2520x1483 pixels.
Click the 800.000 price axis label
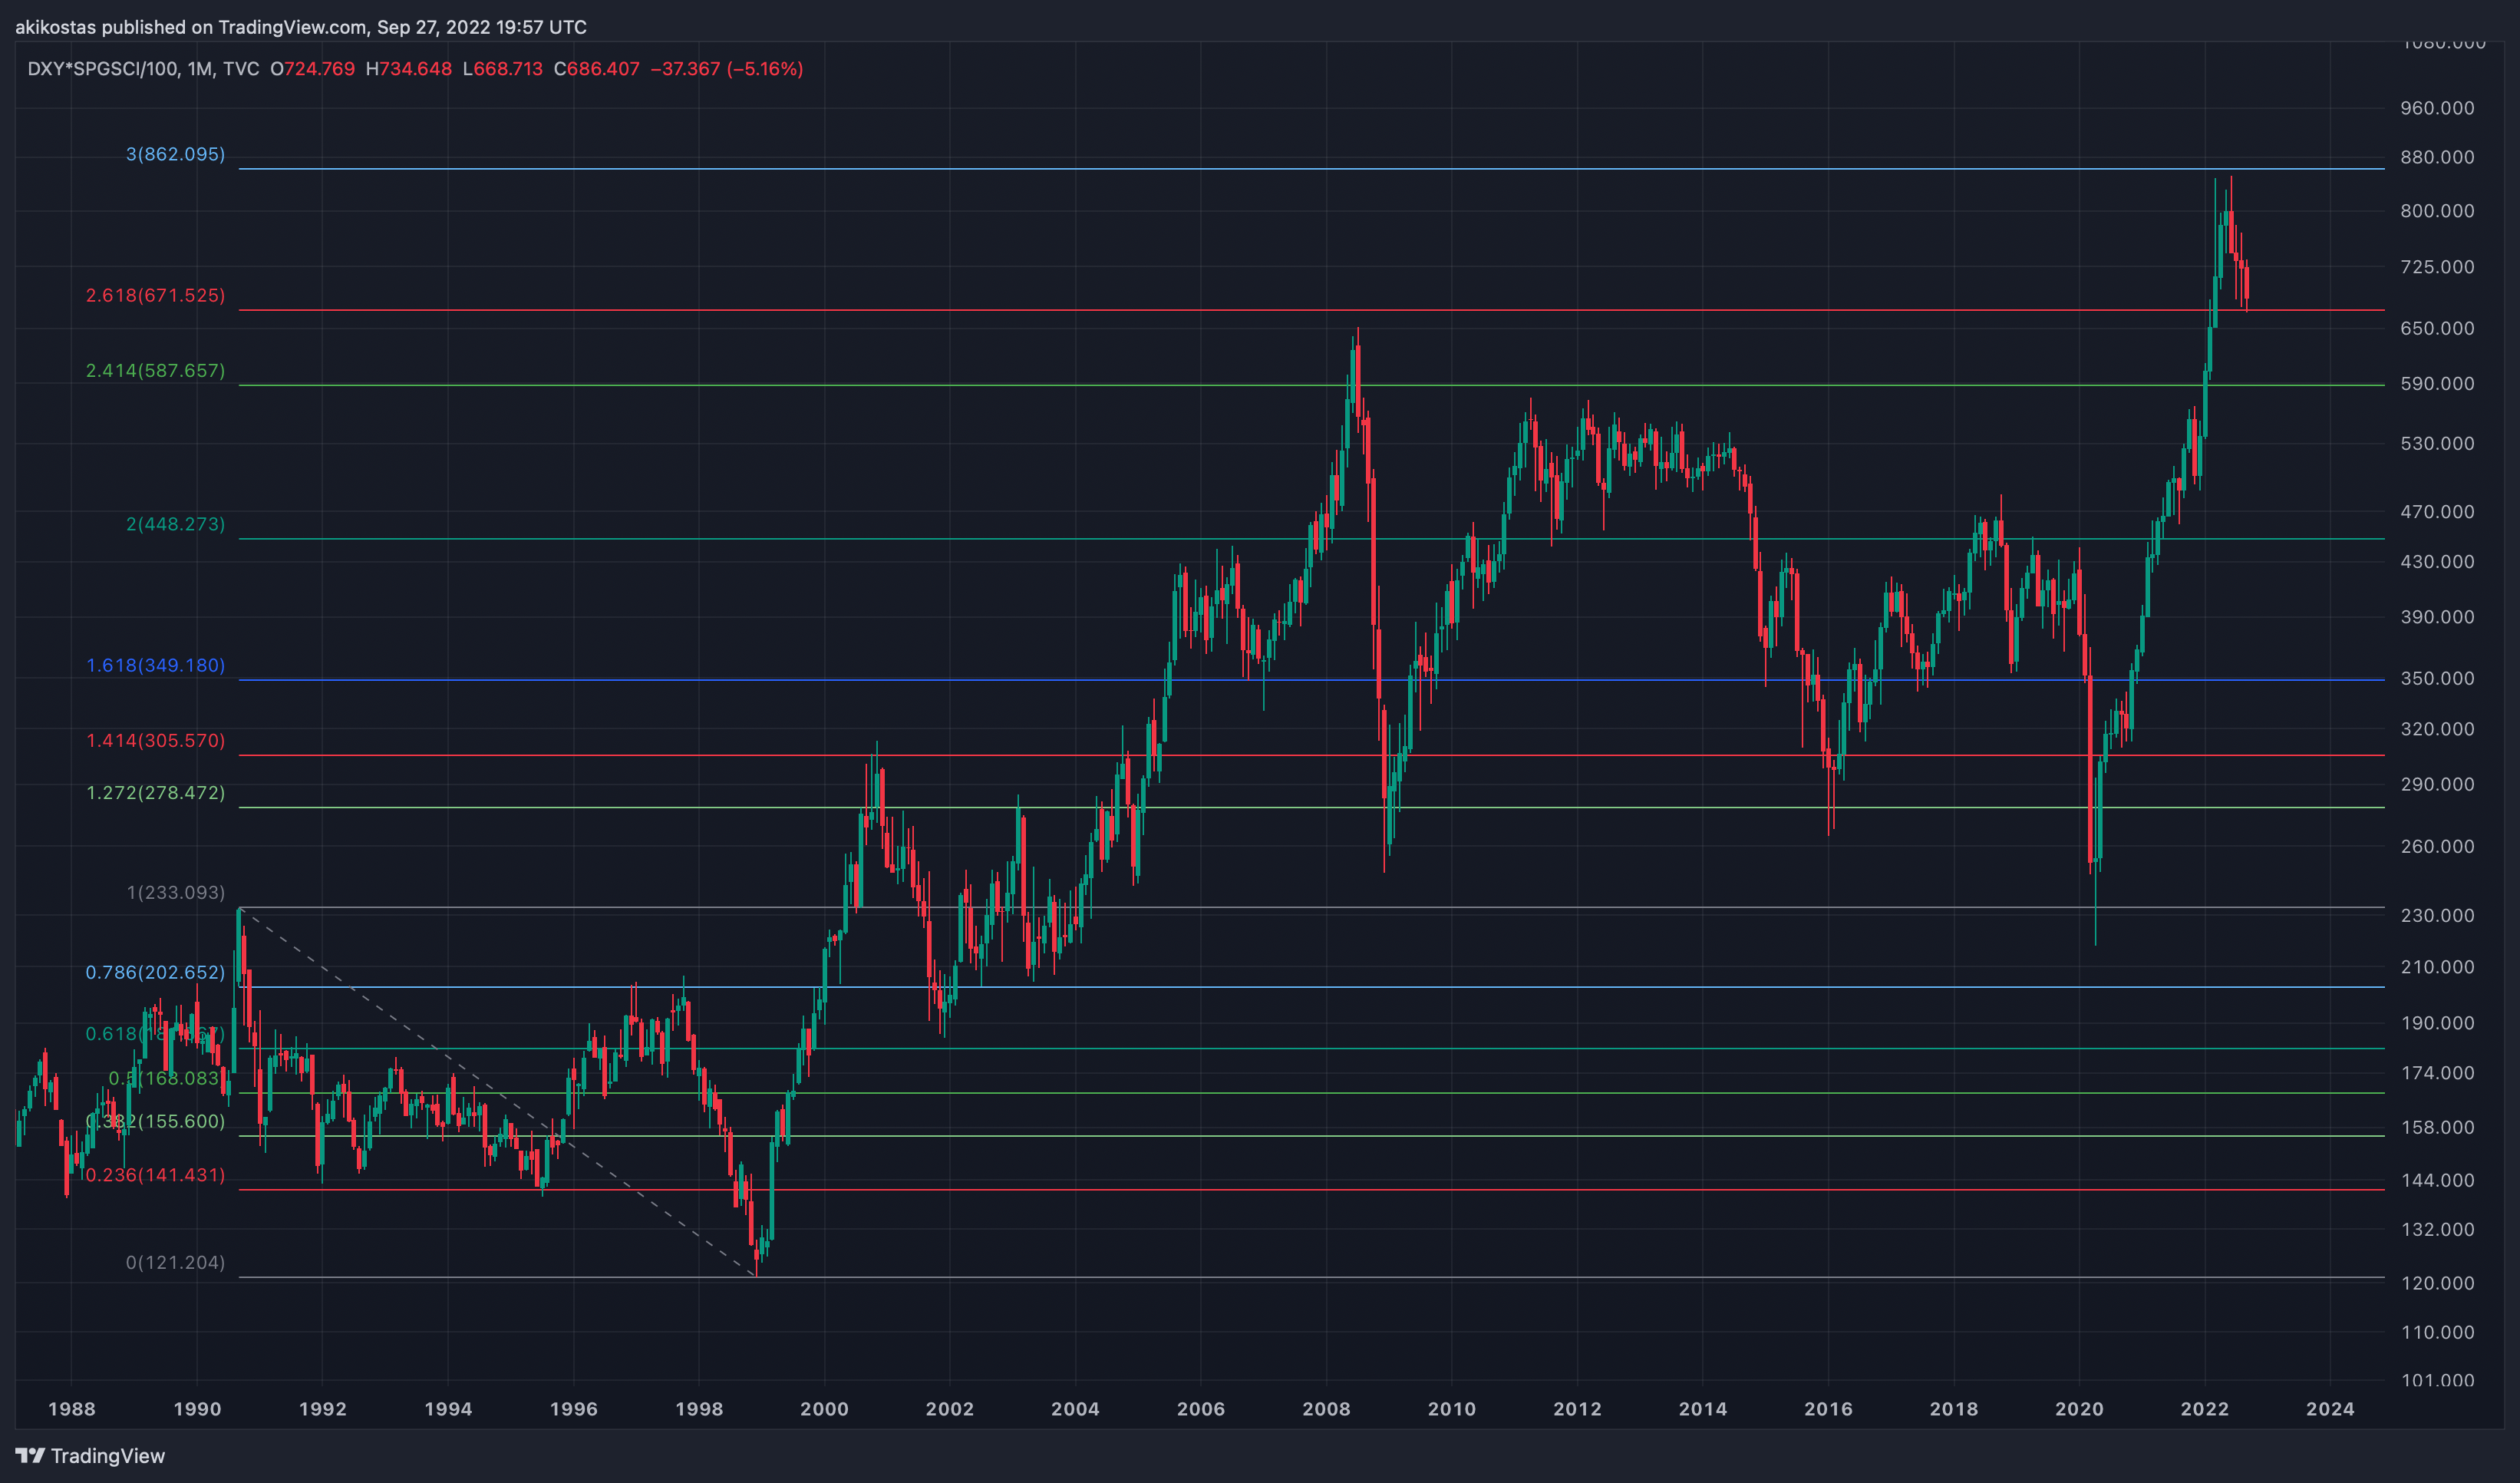pos(2437,211)
